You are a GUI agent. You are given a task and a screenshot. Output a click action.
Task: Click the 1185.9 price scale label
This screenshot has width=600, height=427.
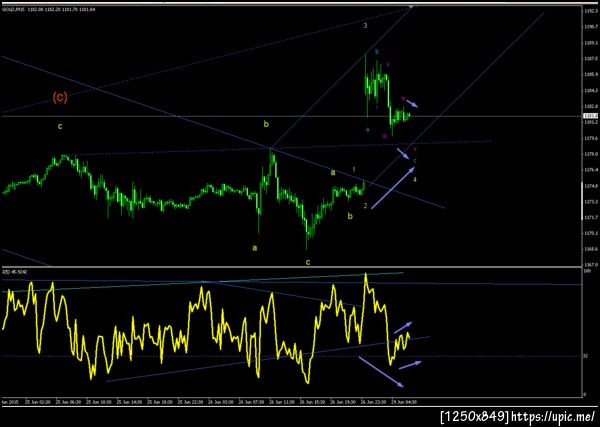[589, 75]
